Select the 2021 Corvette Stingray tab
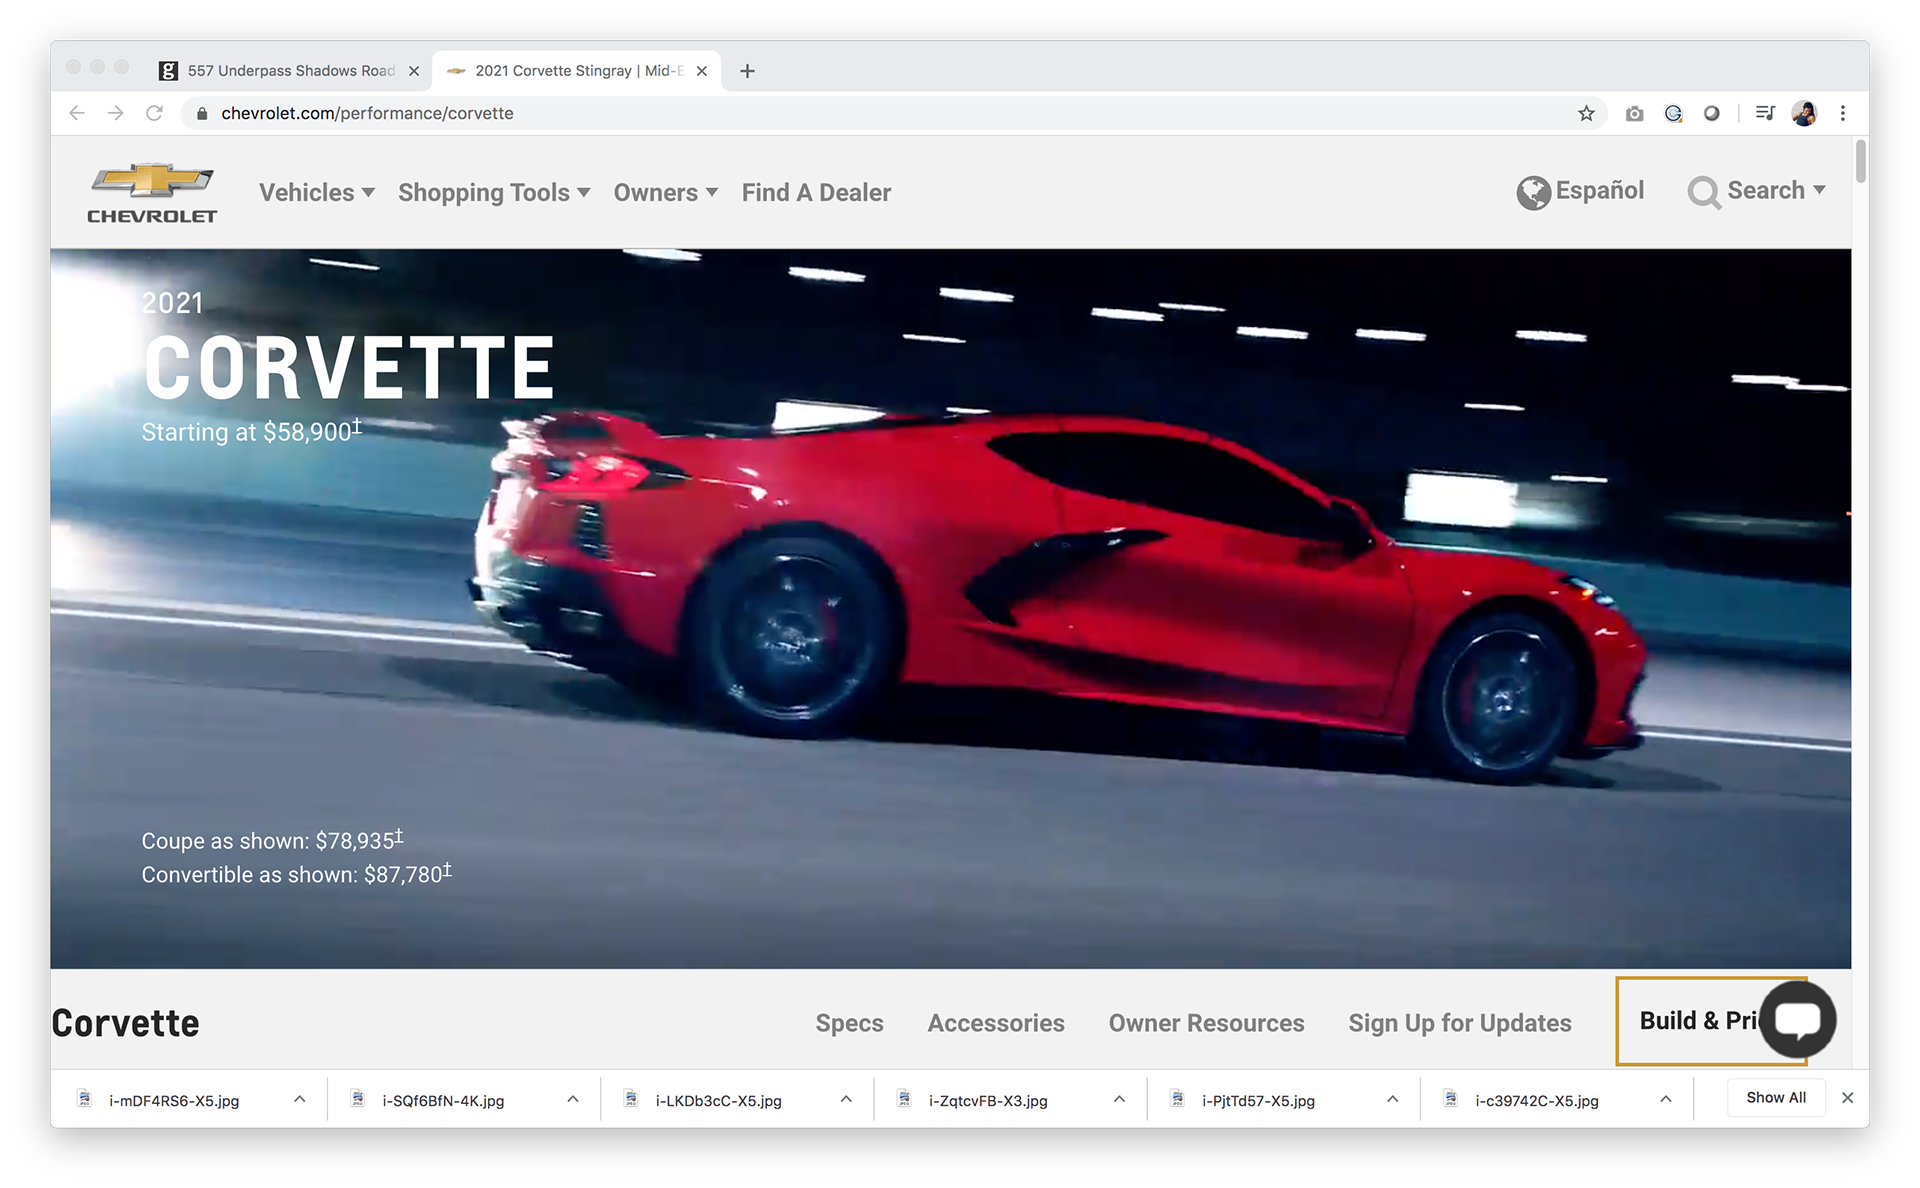This screenshot has width=1920, height=1188. 577,71
